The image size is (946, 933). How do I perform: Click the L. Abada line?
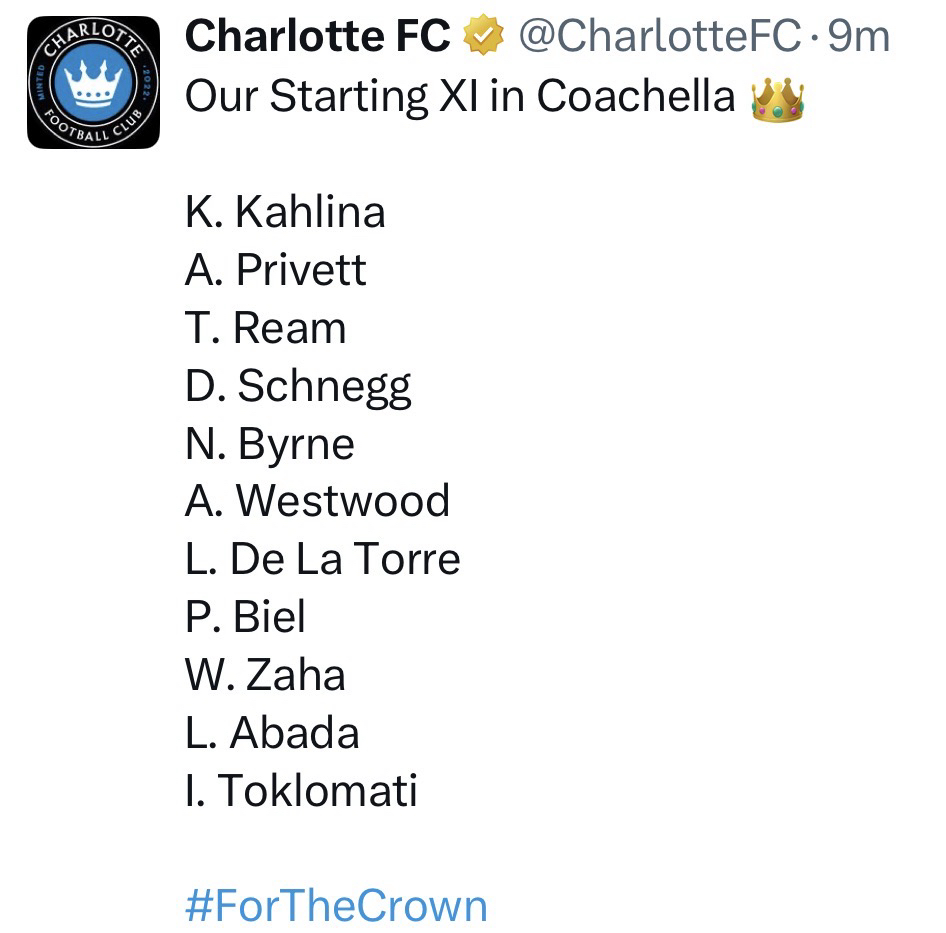tap(272, 733)
